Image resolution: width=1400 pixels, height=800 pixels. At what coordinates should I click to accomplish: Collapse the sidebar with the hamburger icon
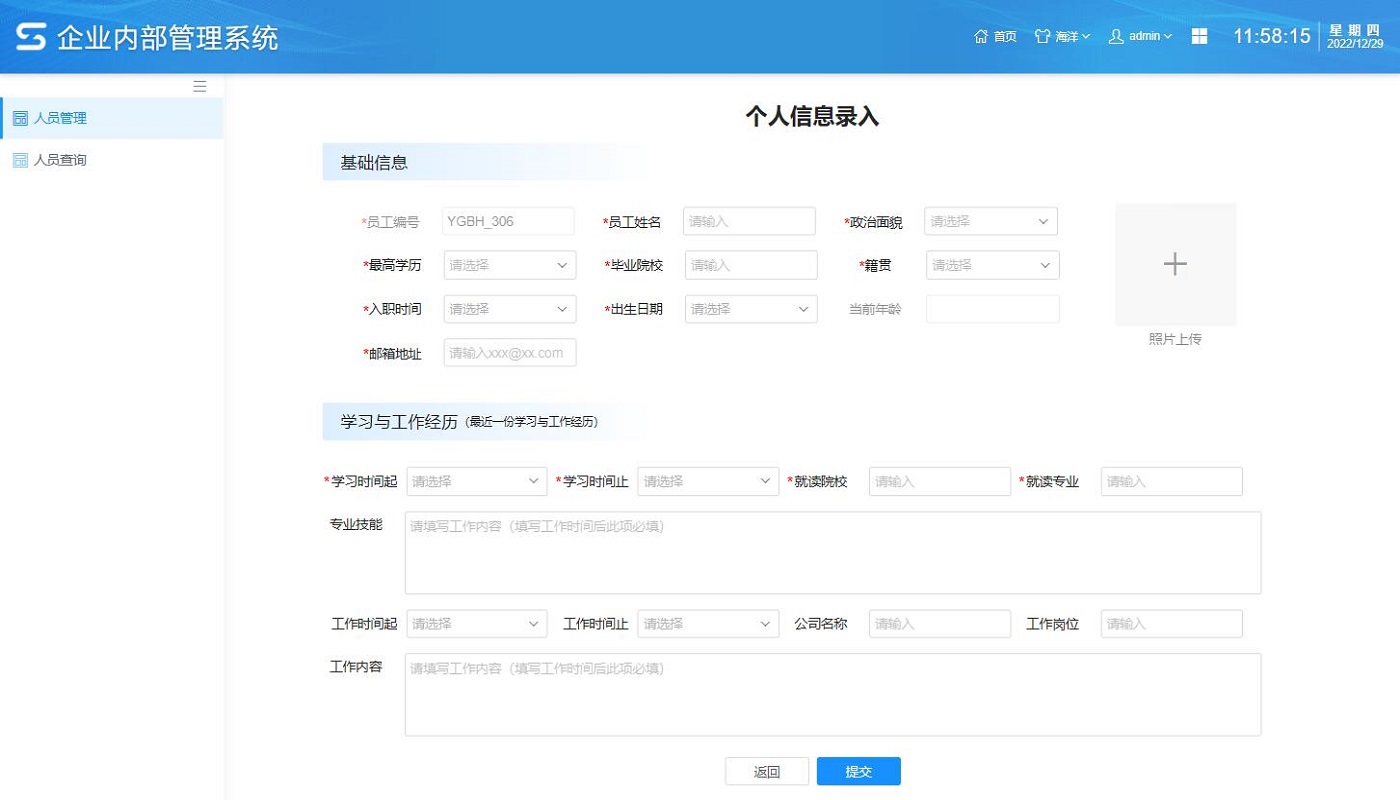click(199, 86)
